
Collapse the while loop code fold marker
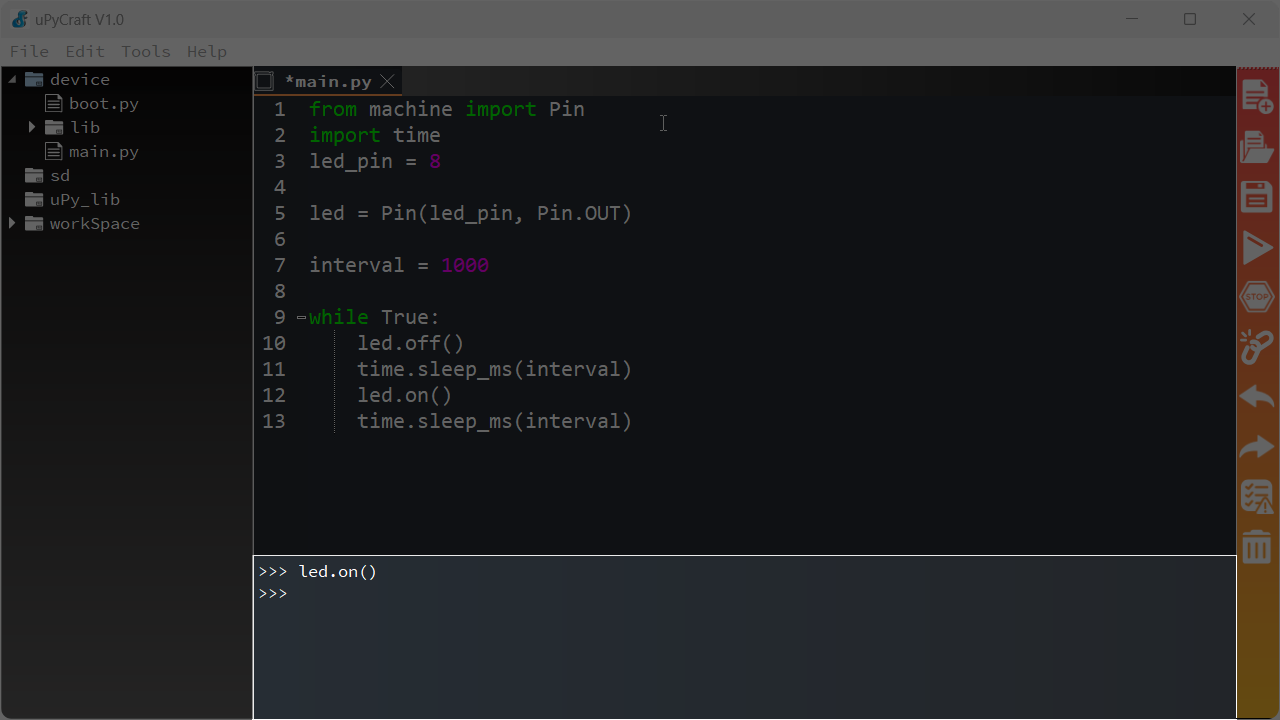click(x=300, y=316)
